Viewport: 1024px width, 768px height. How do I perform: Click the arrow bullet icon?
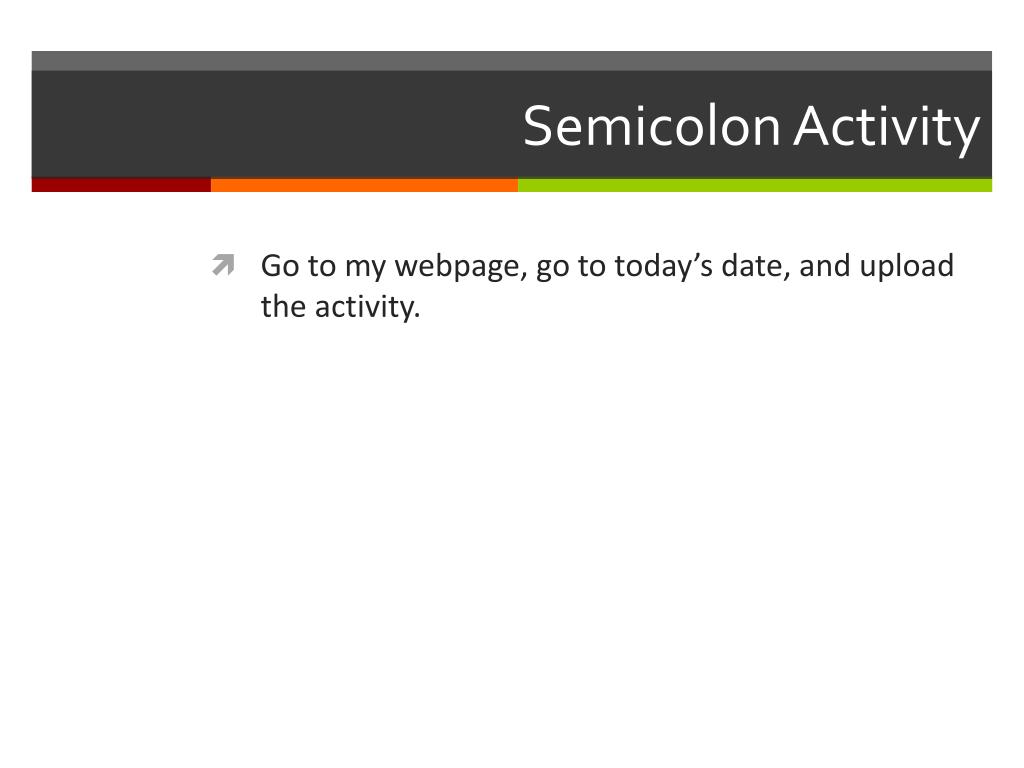tap(223, 266)
